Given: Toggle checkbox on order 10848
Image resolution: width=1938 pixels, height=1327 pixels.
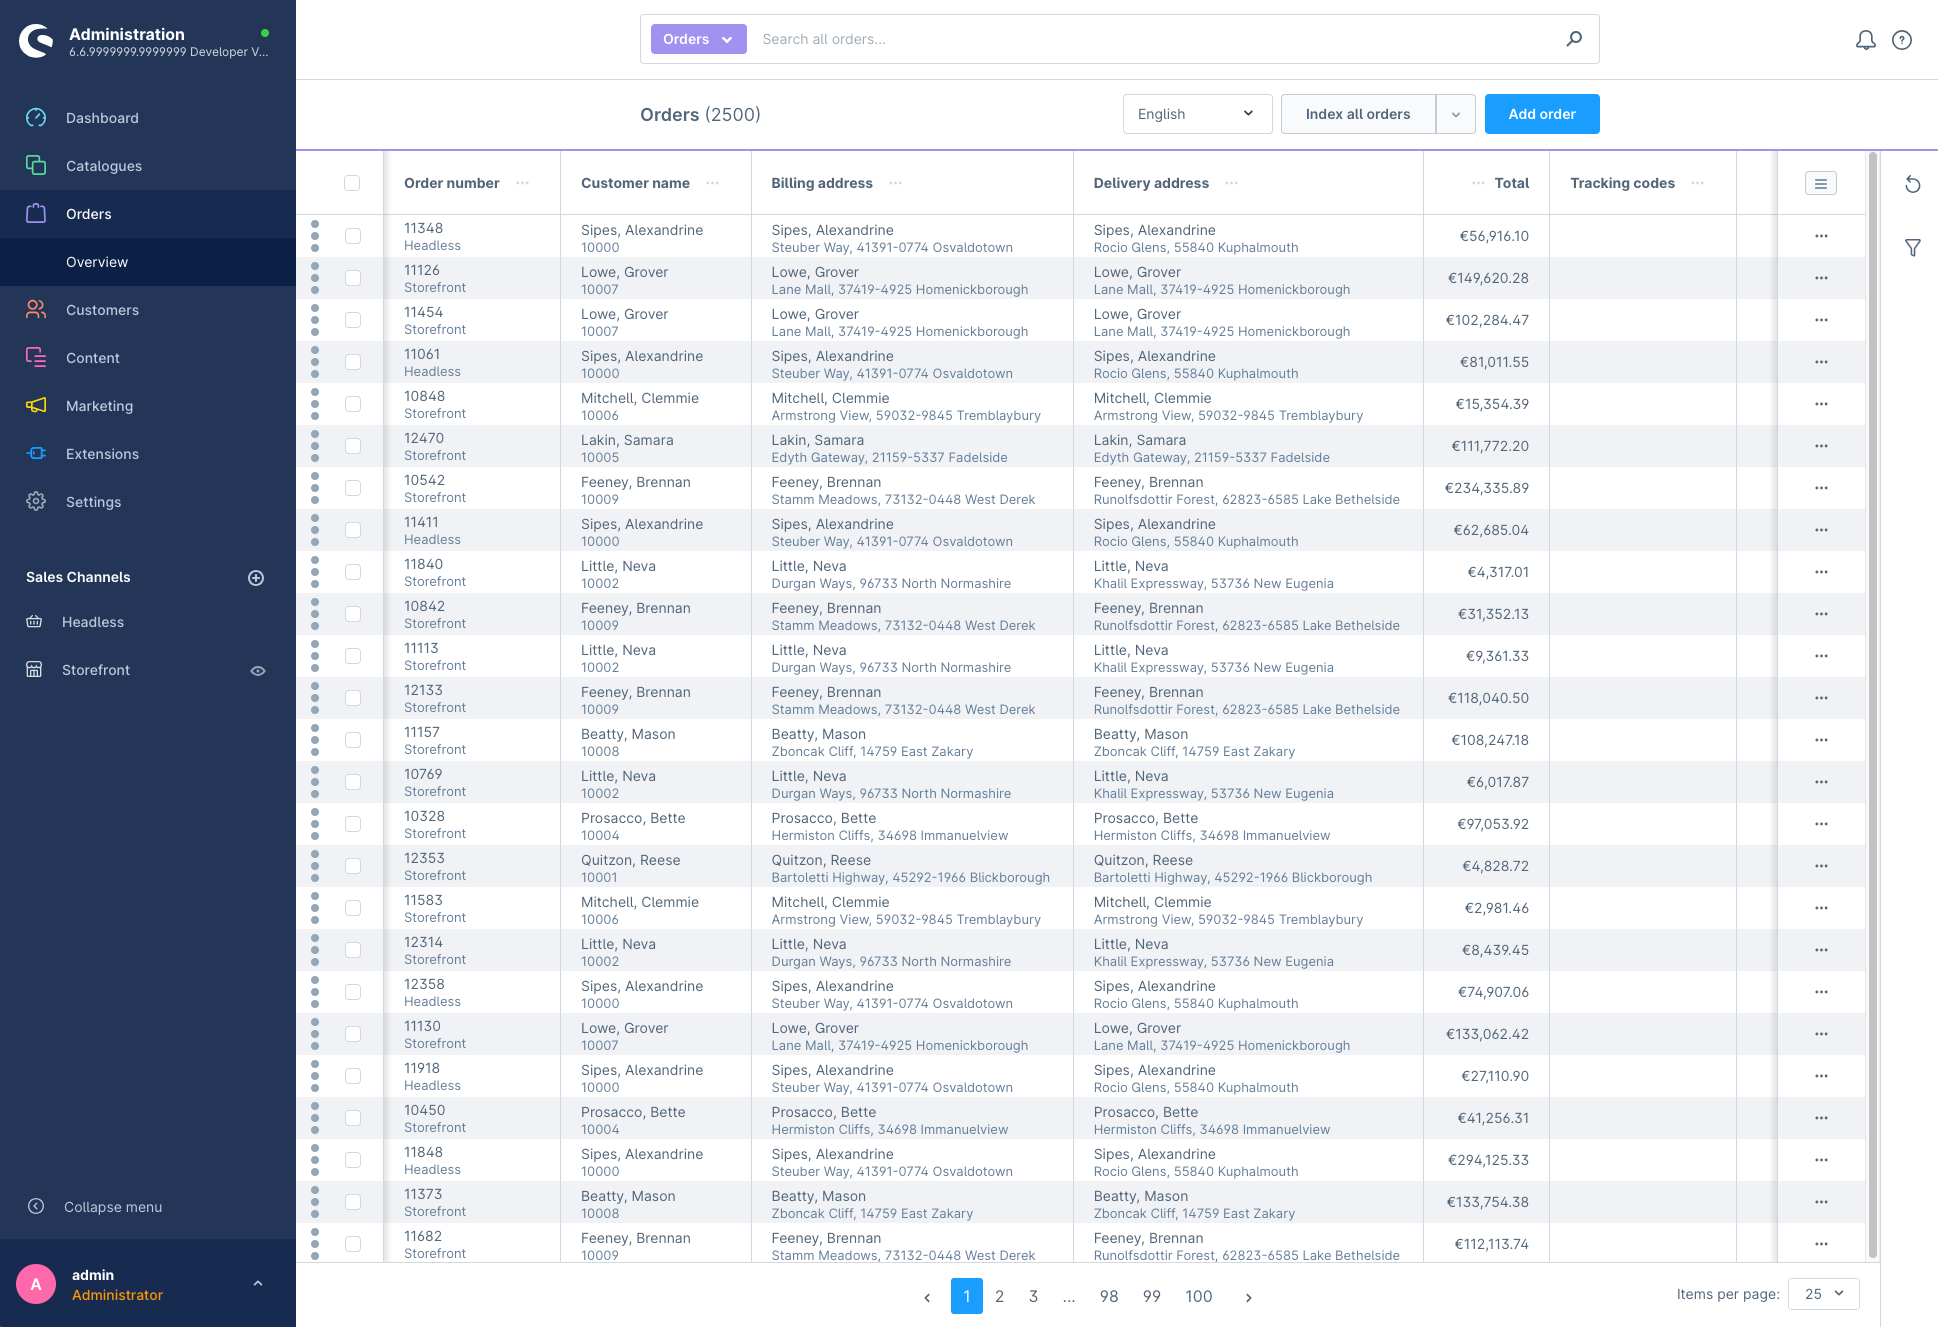Looking at the screenshot, I should pos(355,406).
